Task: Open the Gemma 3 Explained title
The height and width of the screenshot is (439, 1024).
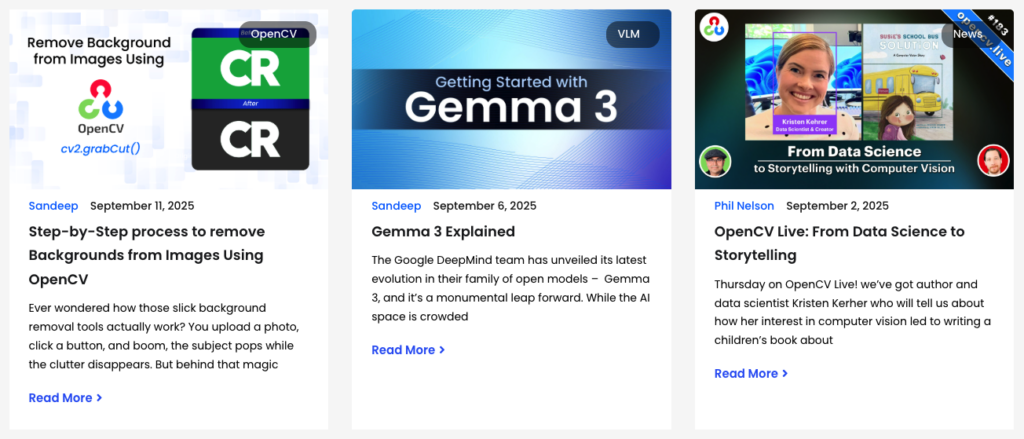Action: pyautogui.click(x=443, y=232)
